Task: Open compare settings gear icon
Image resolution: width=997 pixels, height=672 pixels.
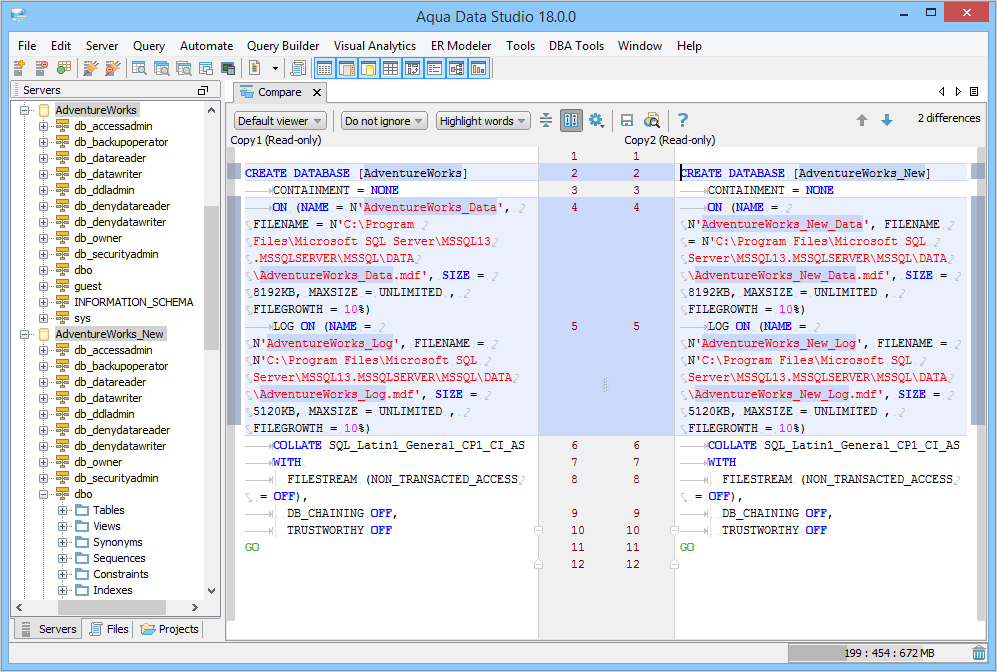Action: click(596, 120)
